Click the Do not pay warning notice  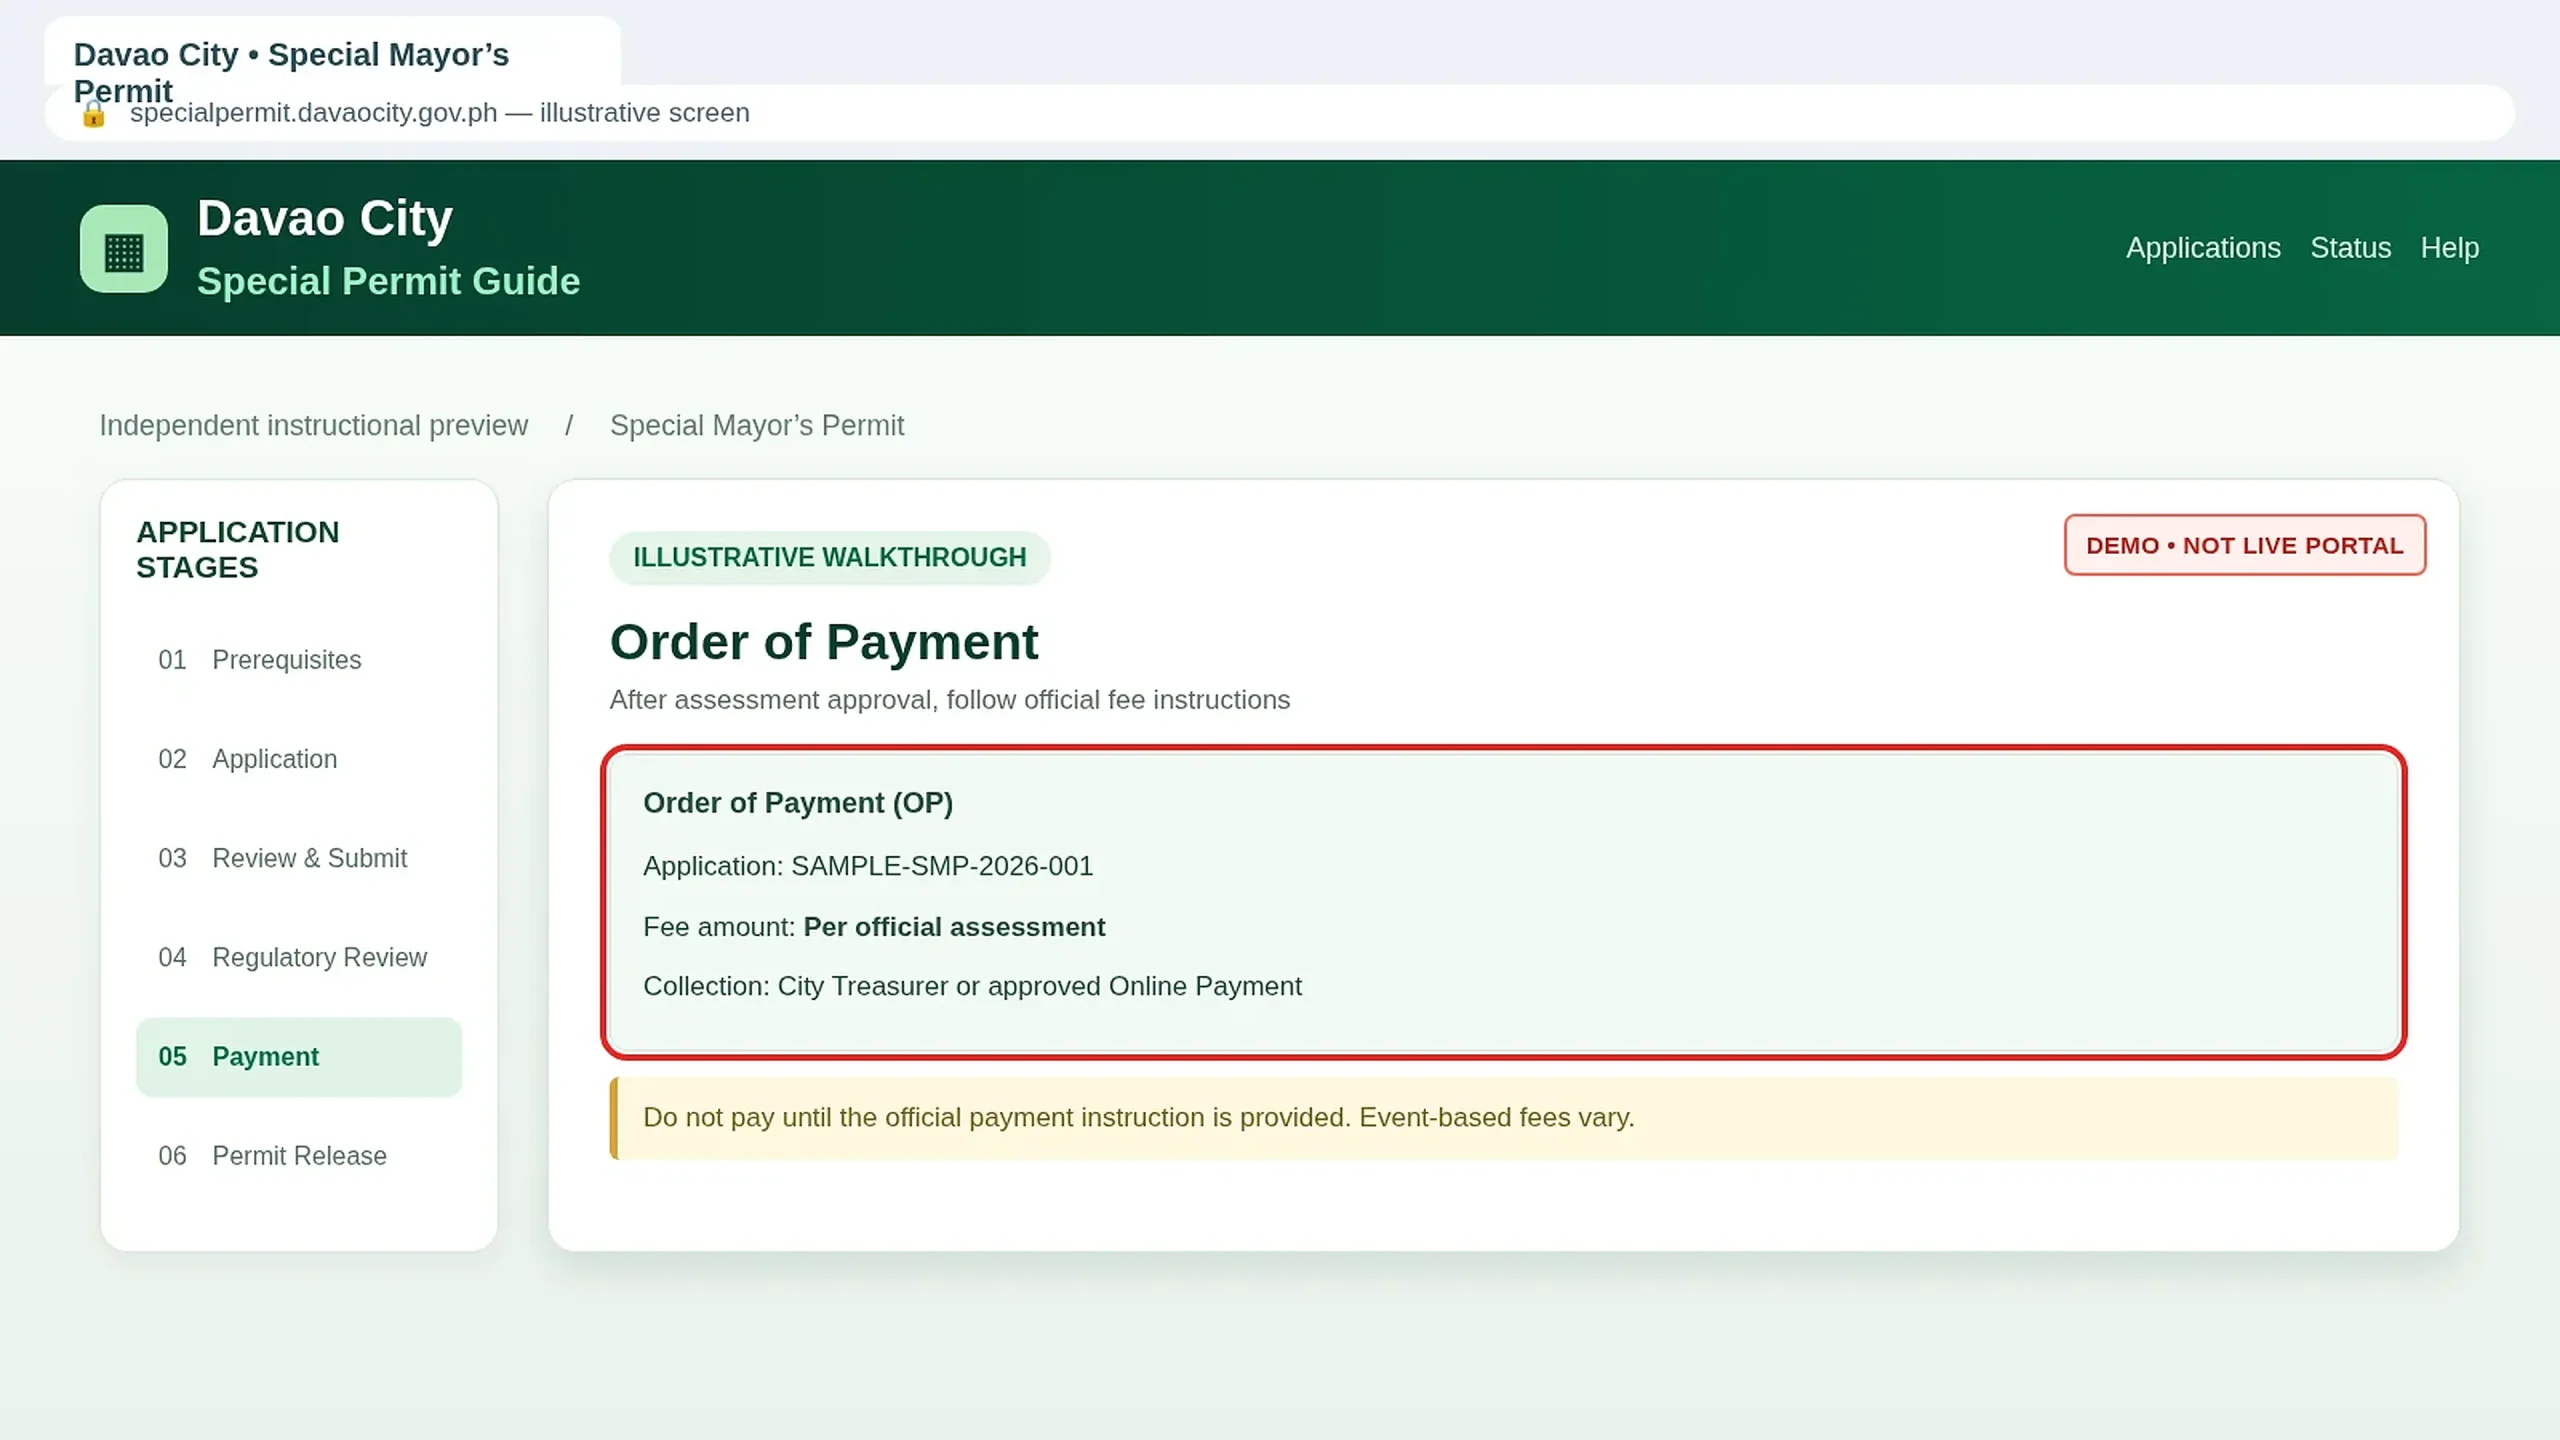1504,1118
